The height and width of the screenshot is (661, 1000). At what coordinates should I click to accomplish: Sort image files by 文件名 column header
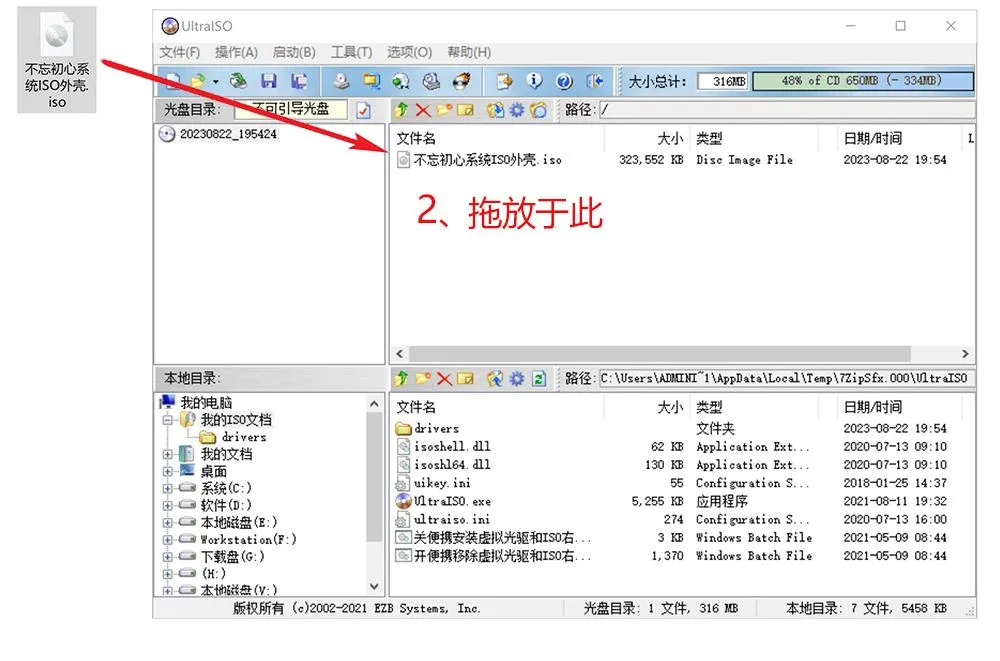tap(417, 139)
